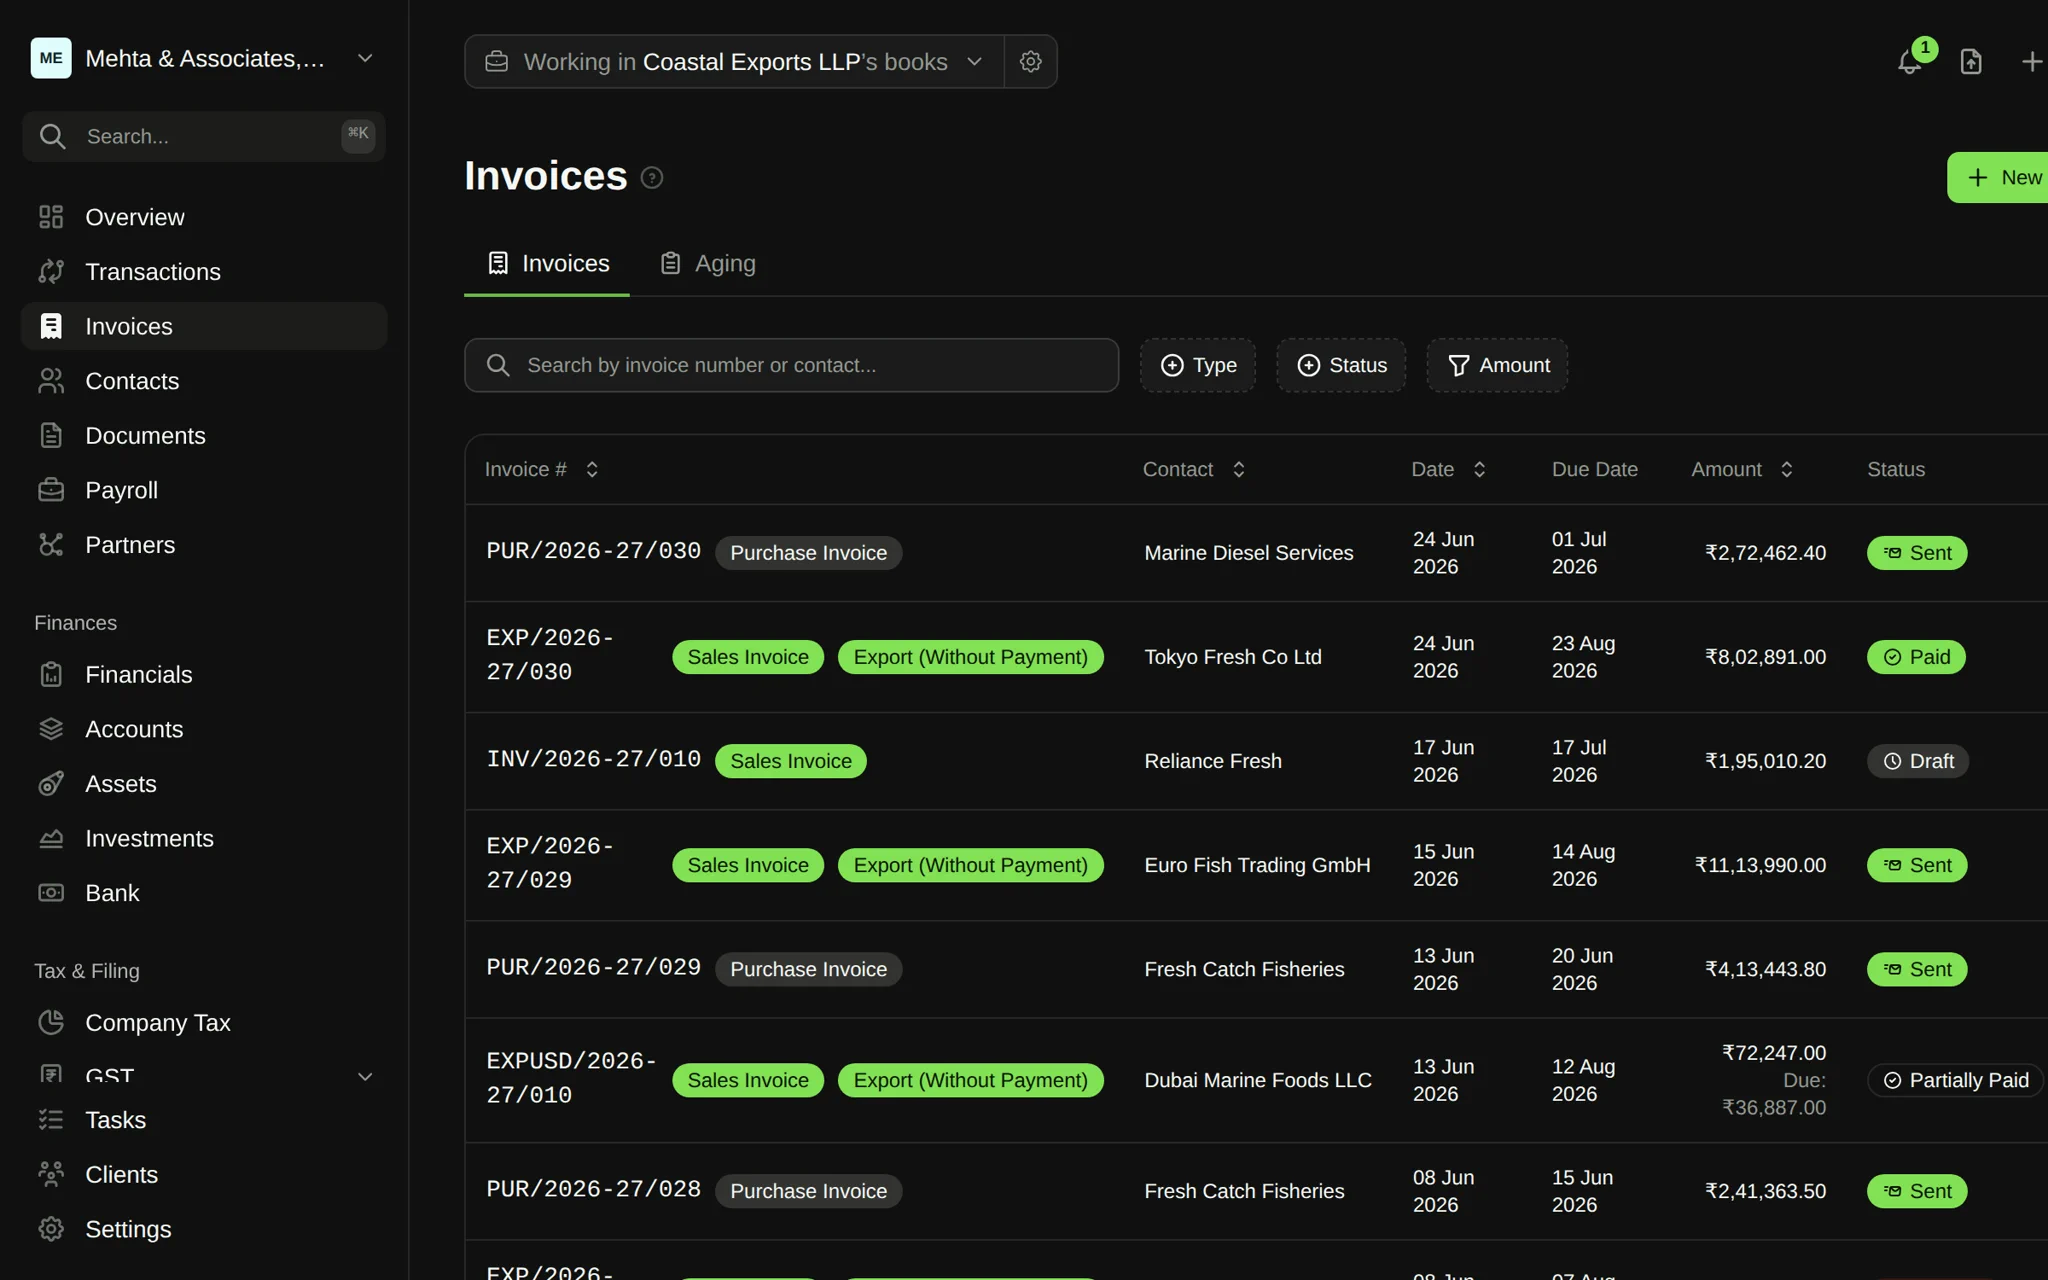The width and height of the screenshot is (2048, 1280).
Task: Click the Due Date column header
Action: point(1594,469)
